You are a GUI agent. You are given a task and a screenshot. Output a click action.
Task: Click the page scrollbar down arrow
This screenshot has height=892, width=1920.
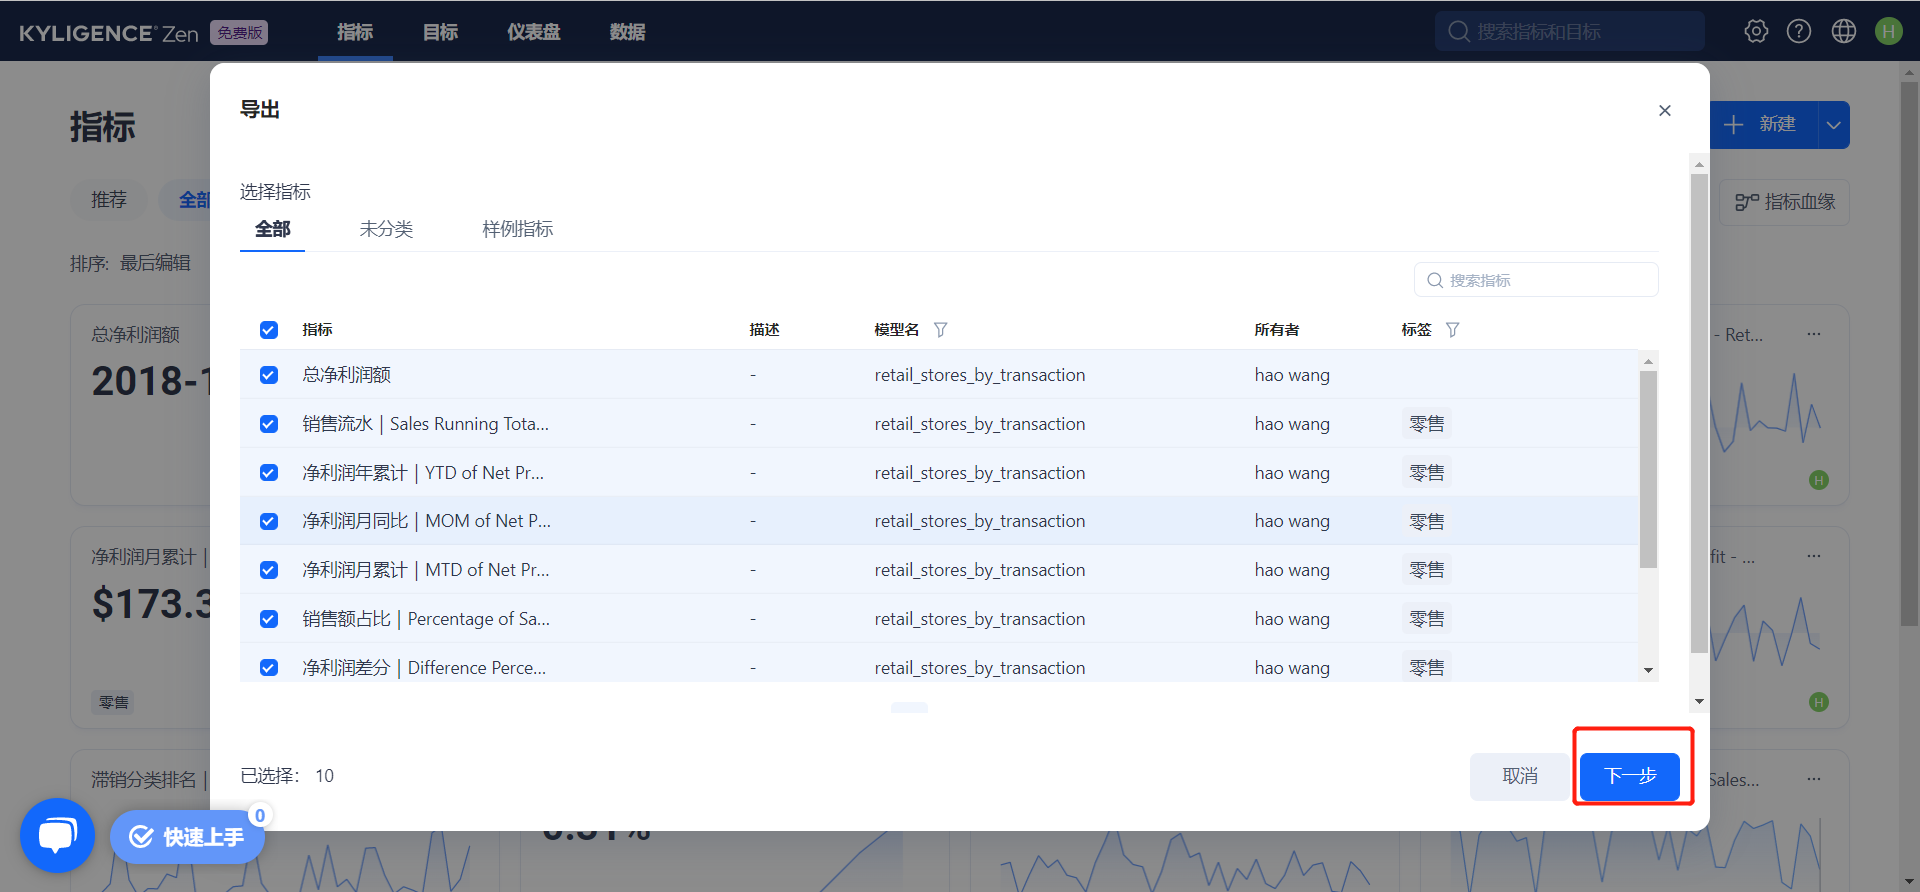point(1910,881)
